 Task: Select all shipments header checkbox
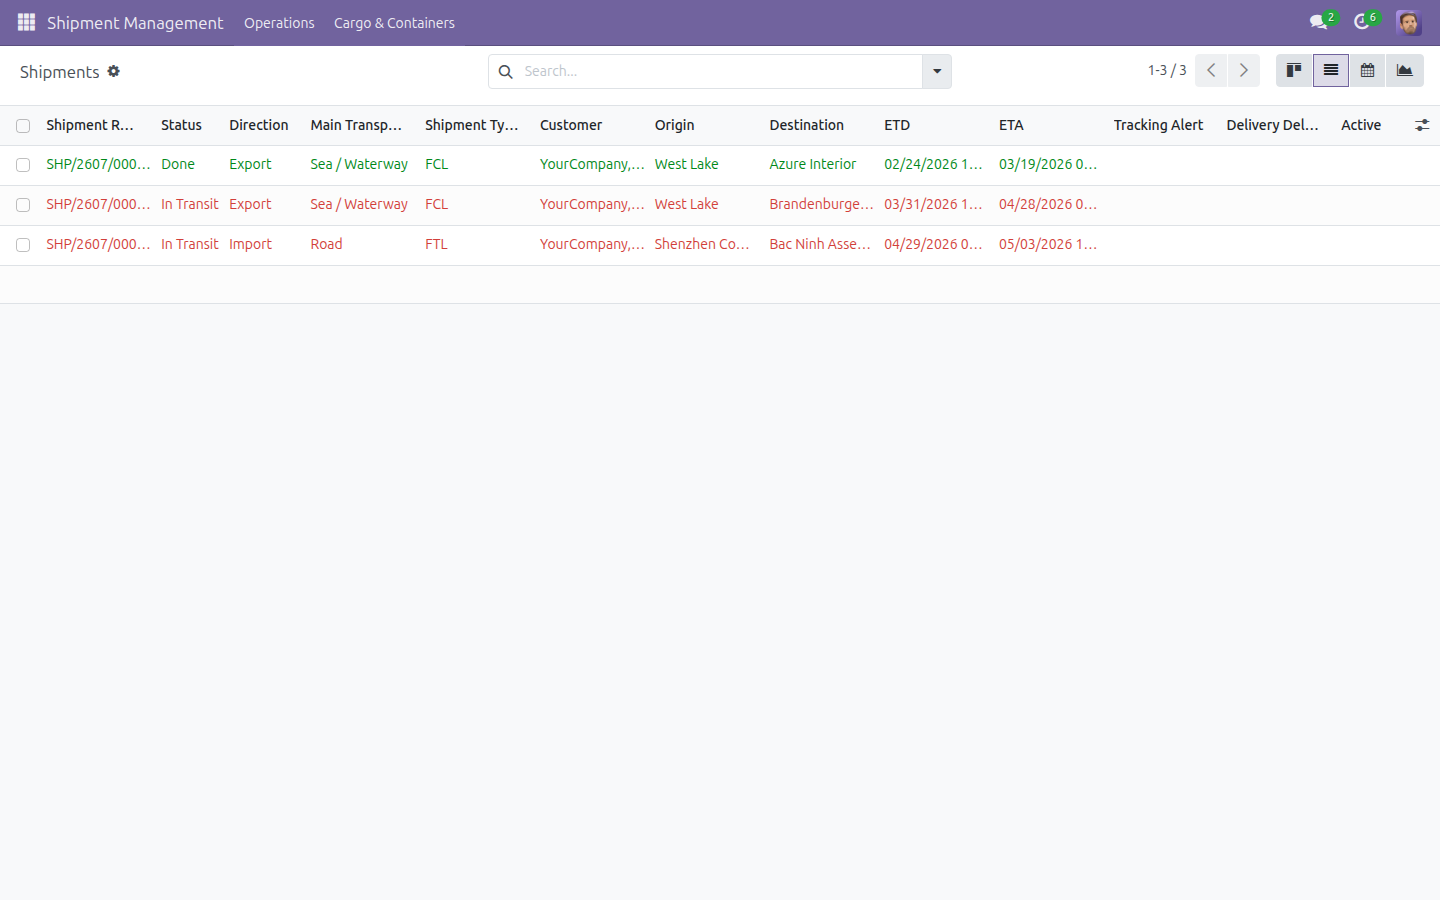point(23,126)
